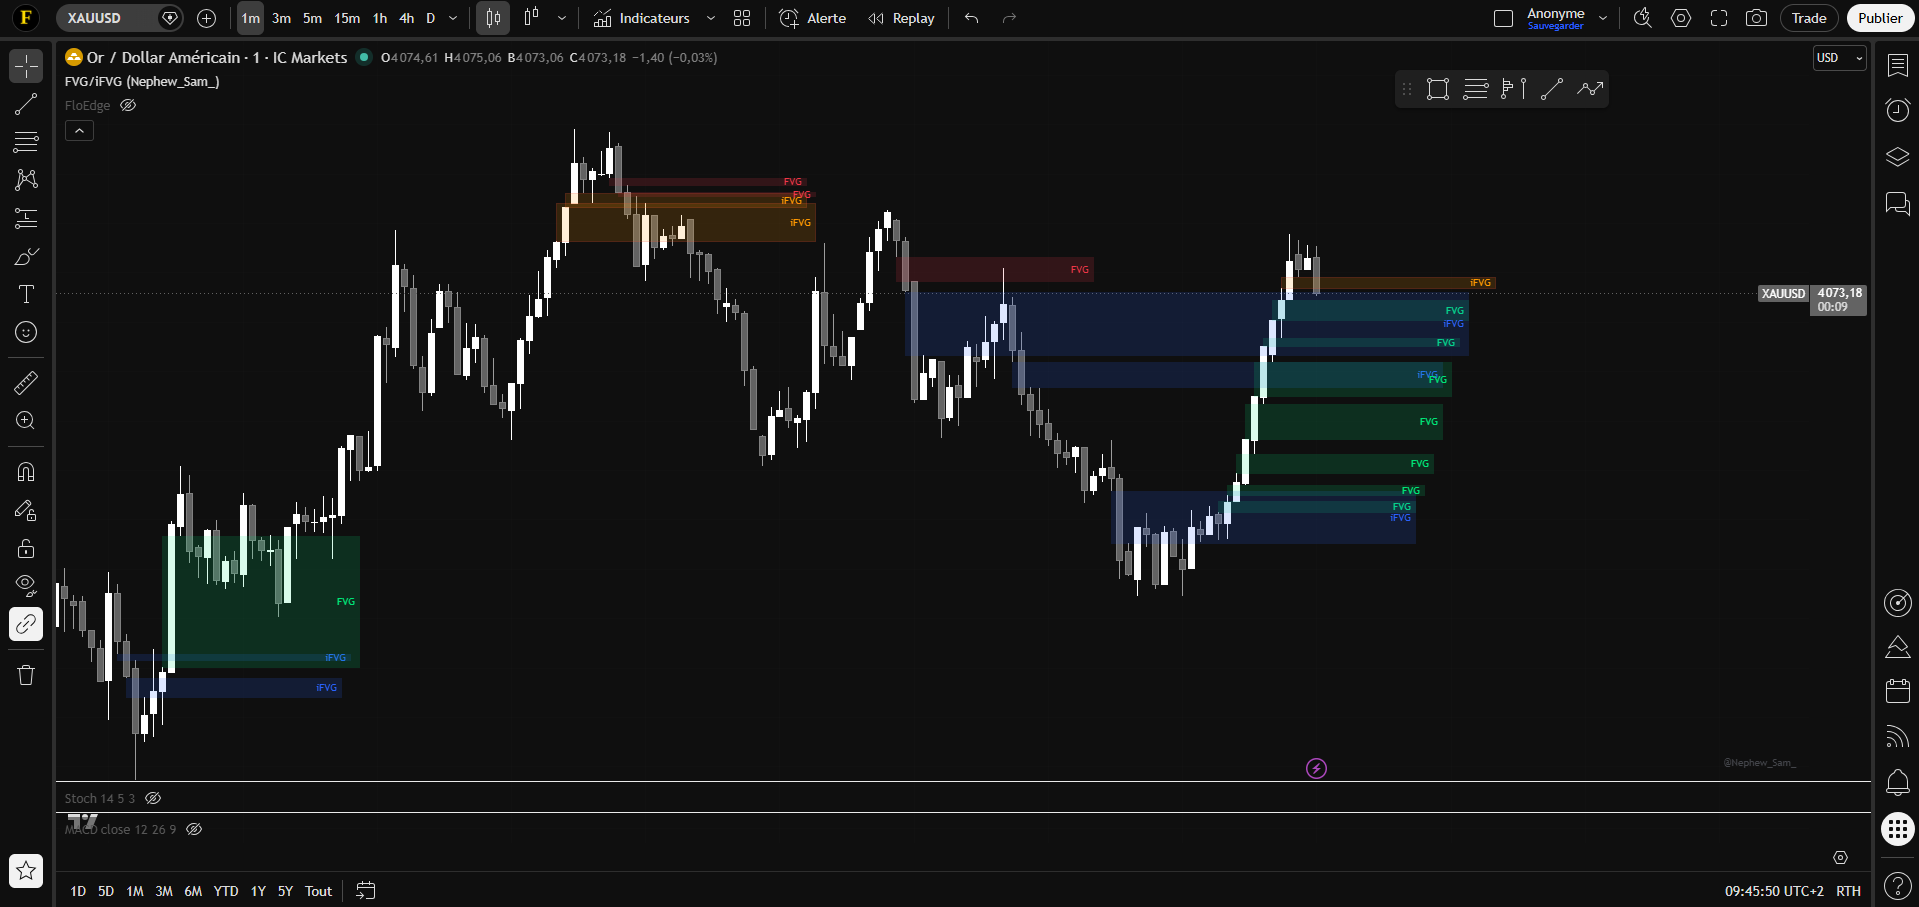Image resolution: width=1919 pixels, height=907 pixels.
Task: Undo the last chart action
Action: click(x=971, y=18)
